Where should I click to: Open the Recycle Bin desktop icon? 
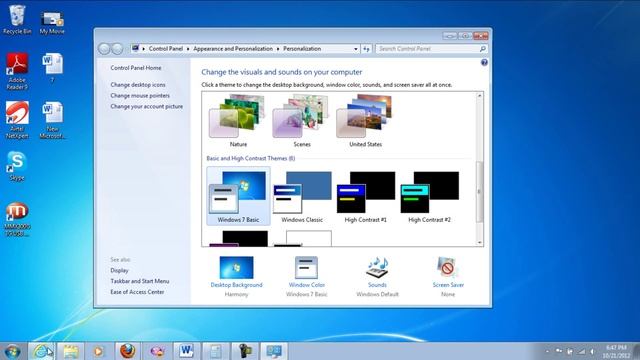pos(17,20)
